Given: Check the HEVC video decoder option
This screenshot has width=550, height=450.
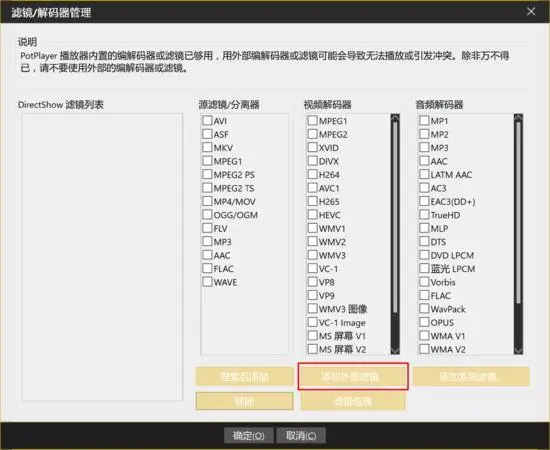Looking at the screenshot, I should tap(313, 215).
